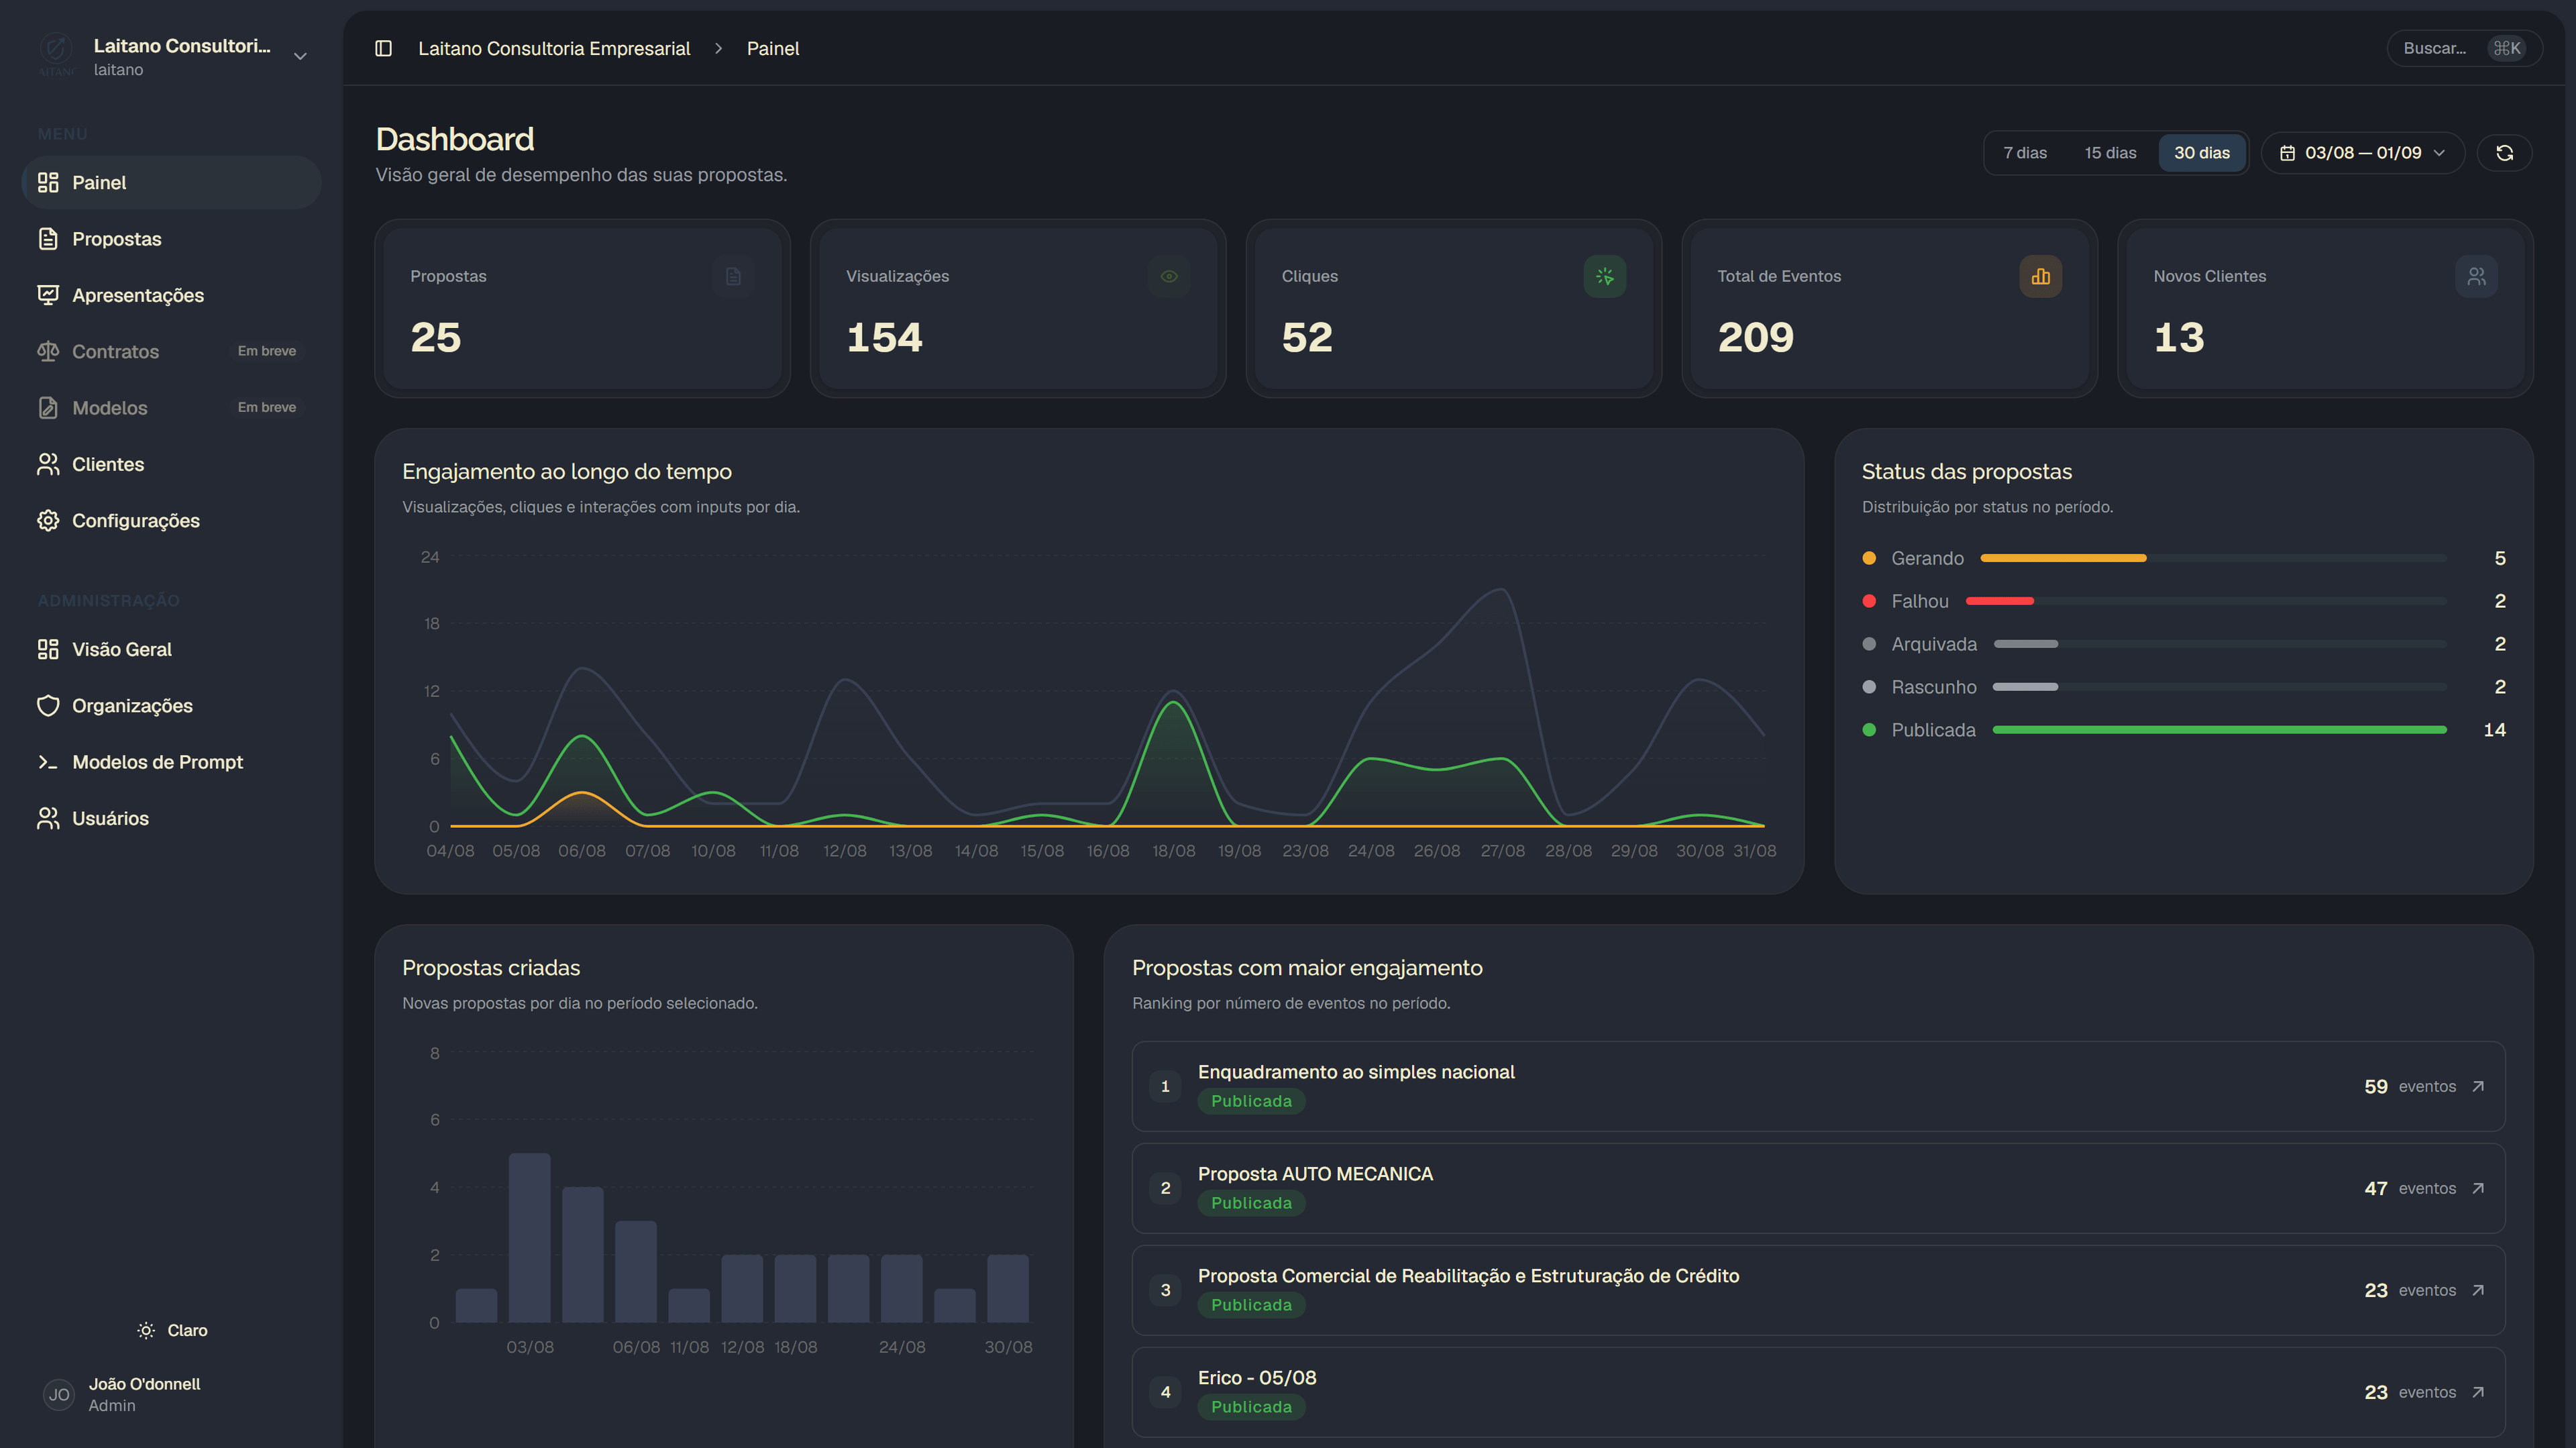Open Painel in the sidebar menu
Viewport: 2576px width, 1448px height.
[171, 182]
